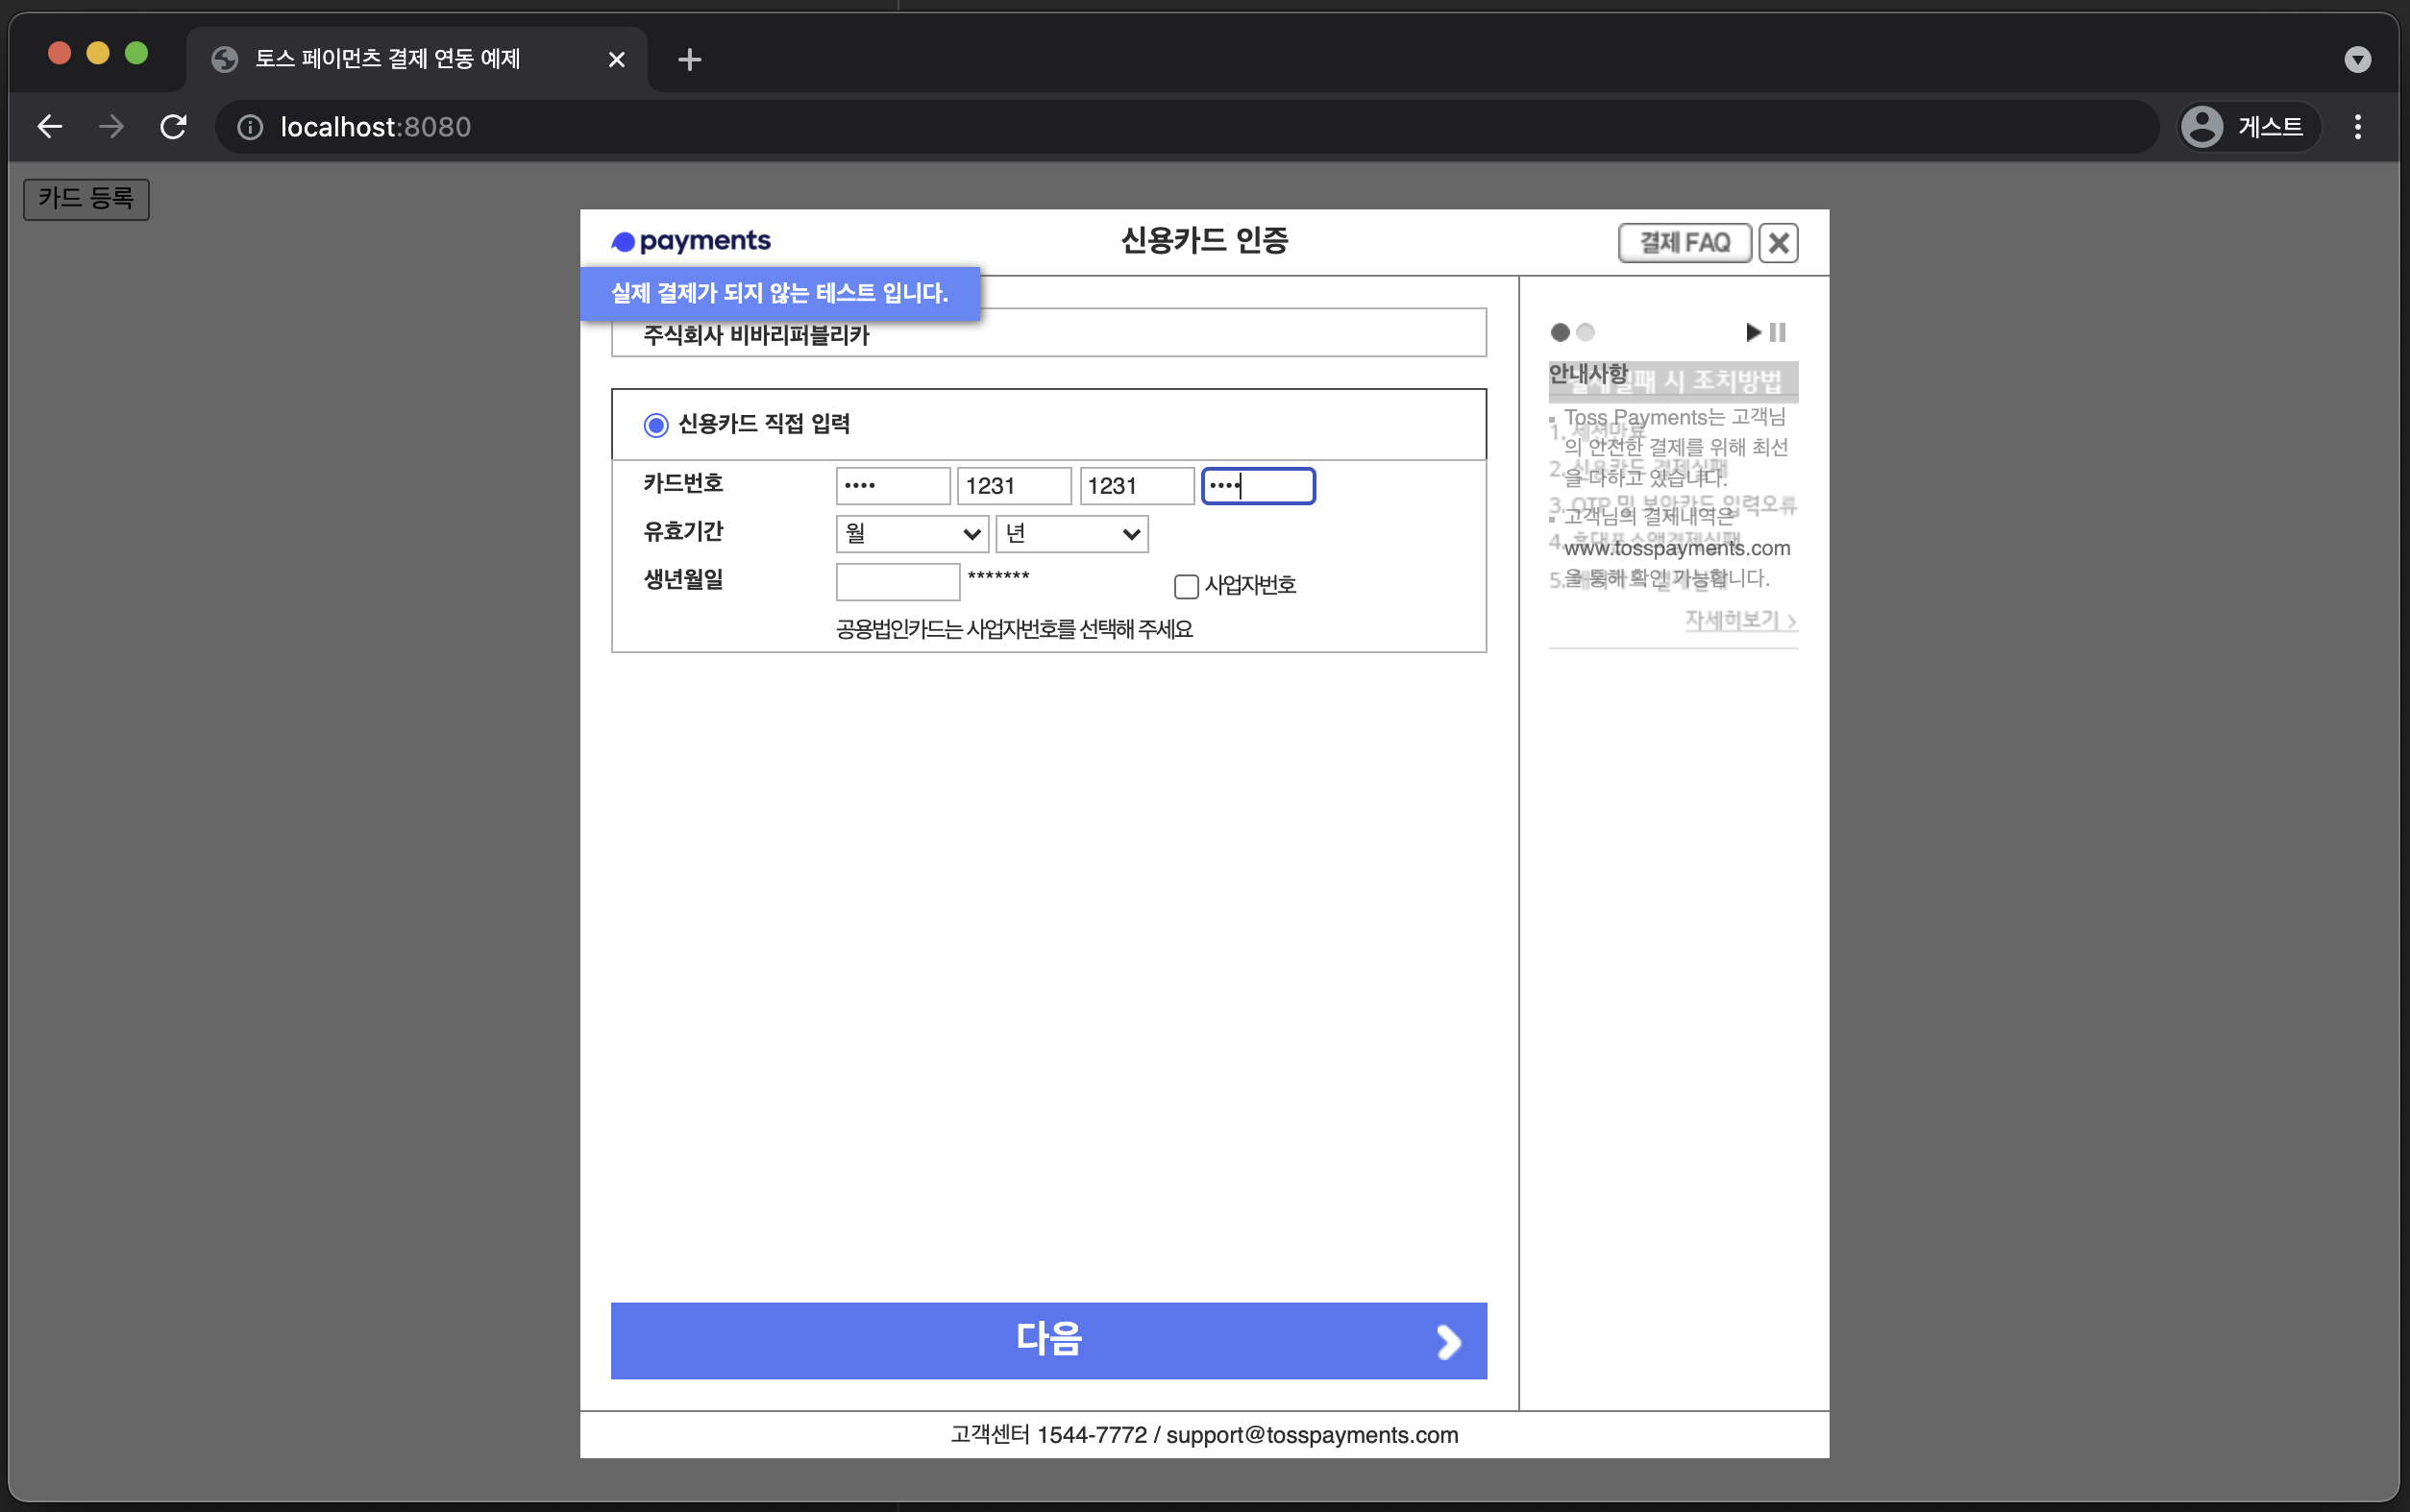Reload the localhost page
This screenshot has height=1512, width=2410.
(173, 127)
